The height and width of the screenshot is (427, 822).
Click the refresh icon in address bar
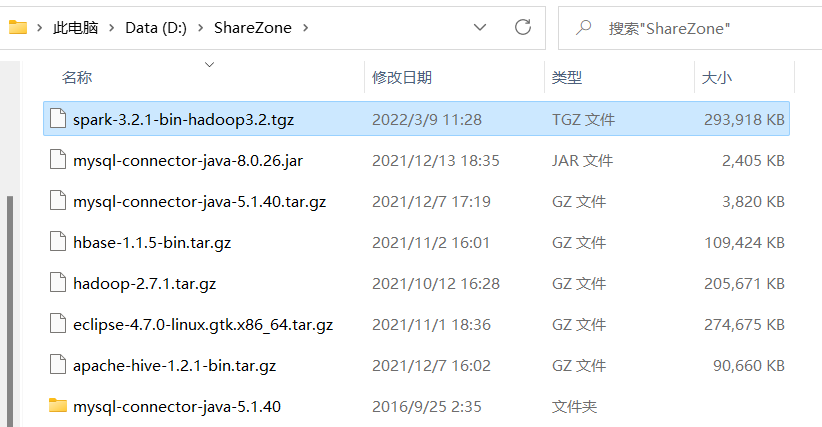coord(523,27)
